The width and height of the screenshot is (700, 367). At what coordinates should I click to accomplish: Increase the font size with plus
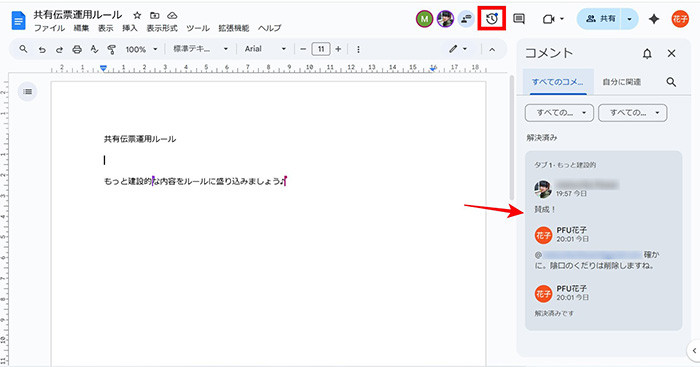click(x=338, y=49)
